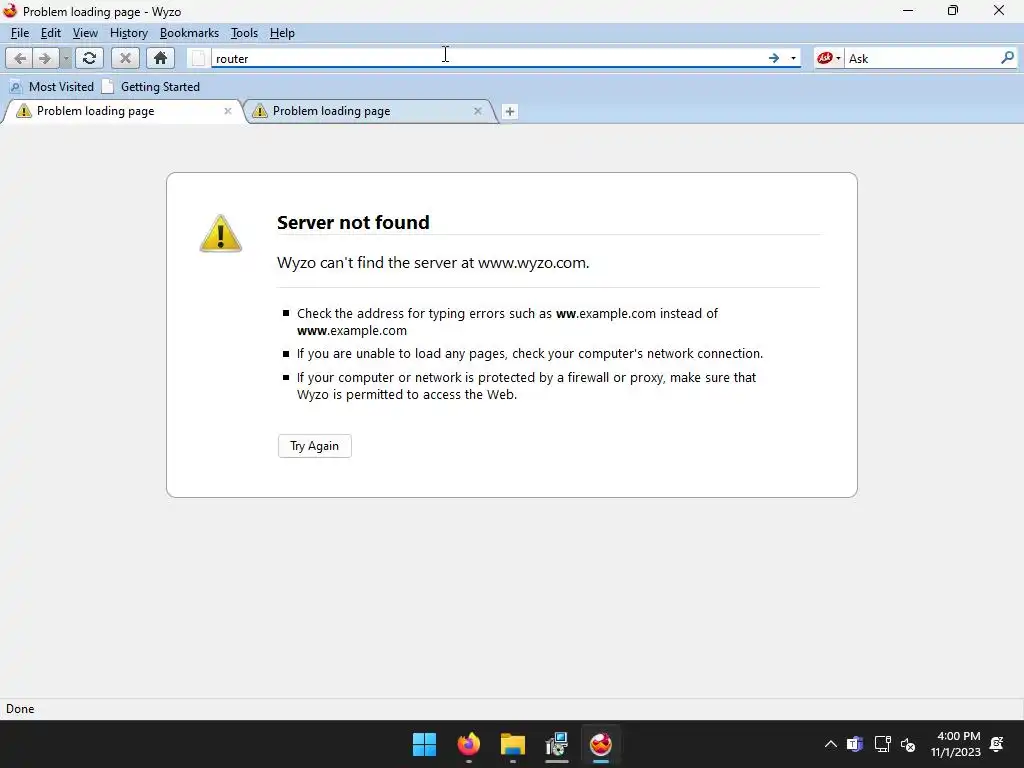Open the Most Visited bookmarks folder

[52, 86]
